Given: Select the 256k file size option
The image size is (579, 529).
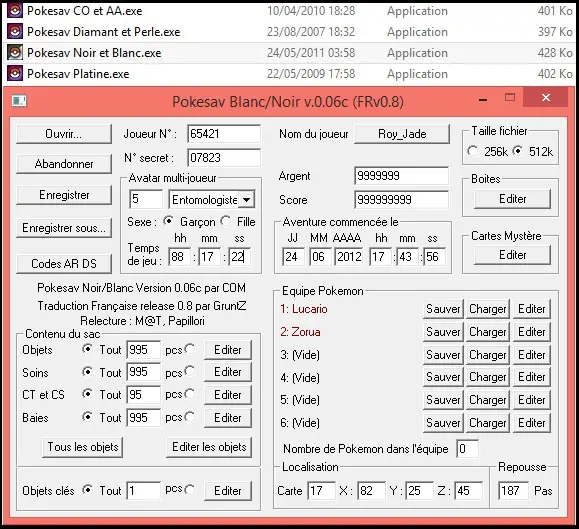Looking at the screenshot, I should (472, 151).
